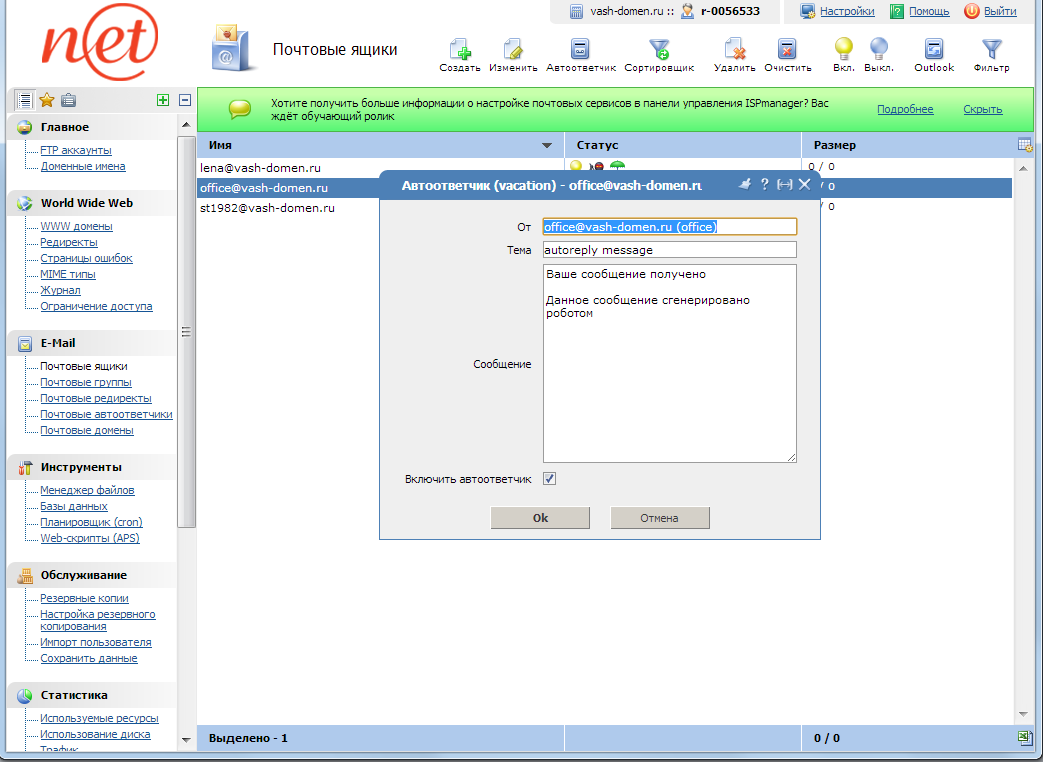
Task: Click the Сортировщик filter icon
Action: [x=658, y=50]
